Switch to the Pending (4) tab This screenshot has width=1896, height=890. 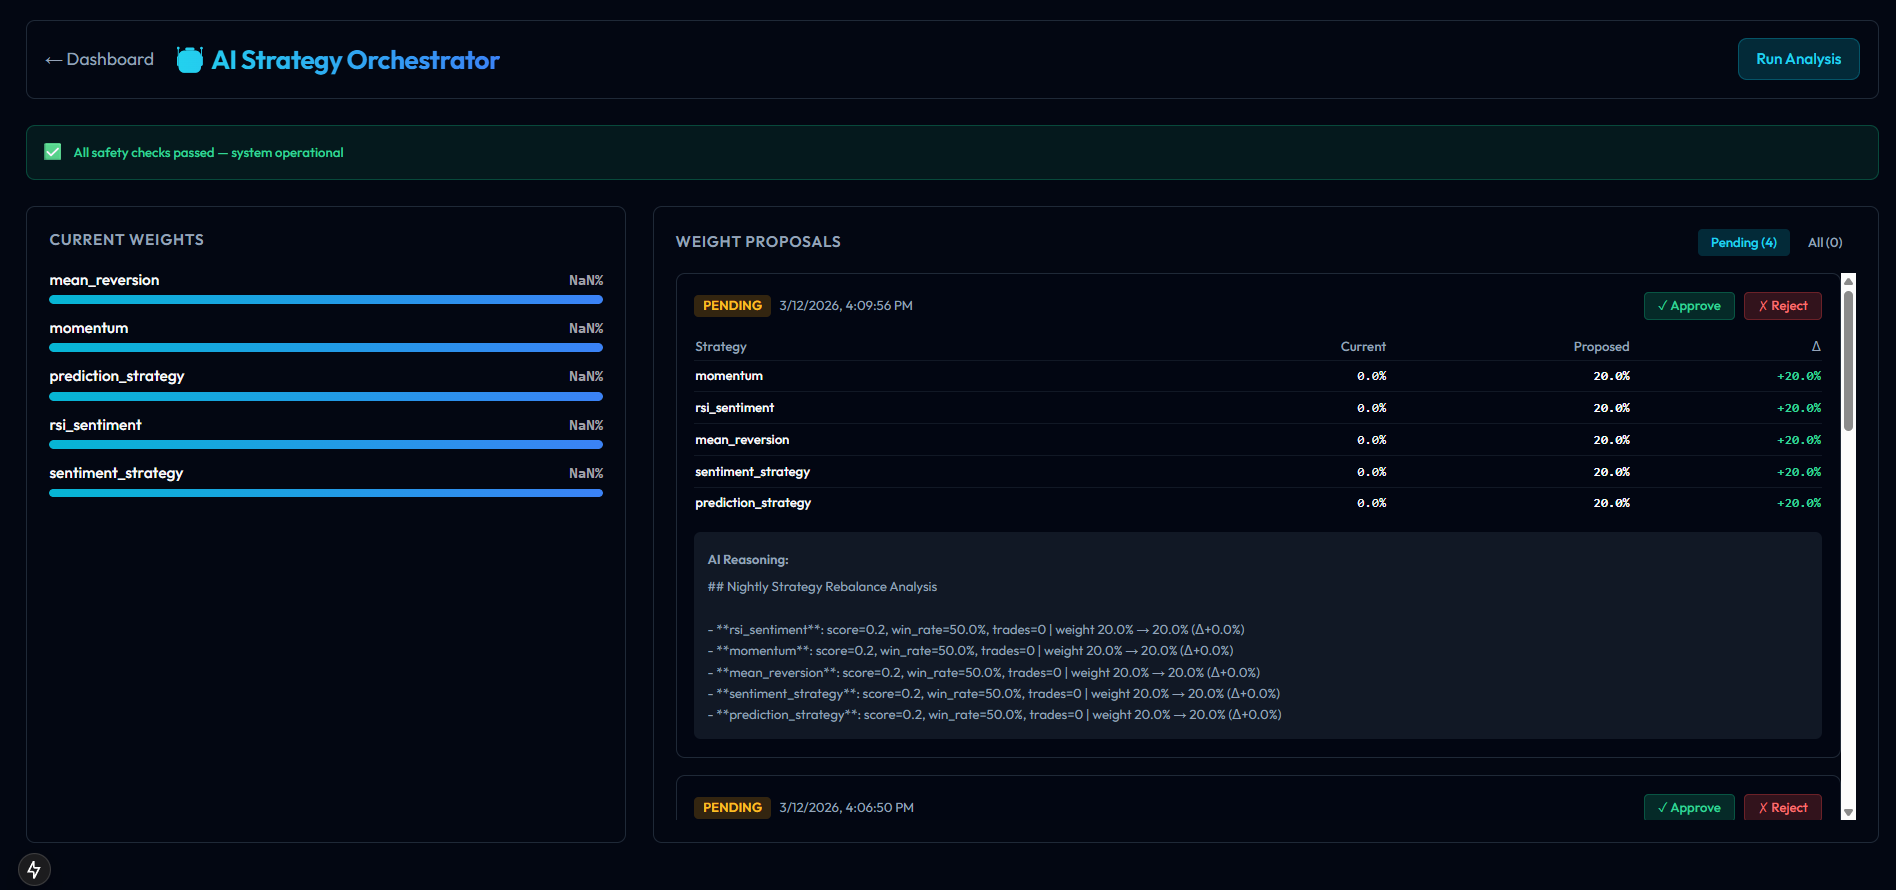[1743, 243]
